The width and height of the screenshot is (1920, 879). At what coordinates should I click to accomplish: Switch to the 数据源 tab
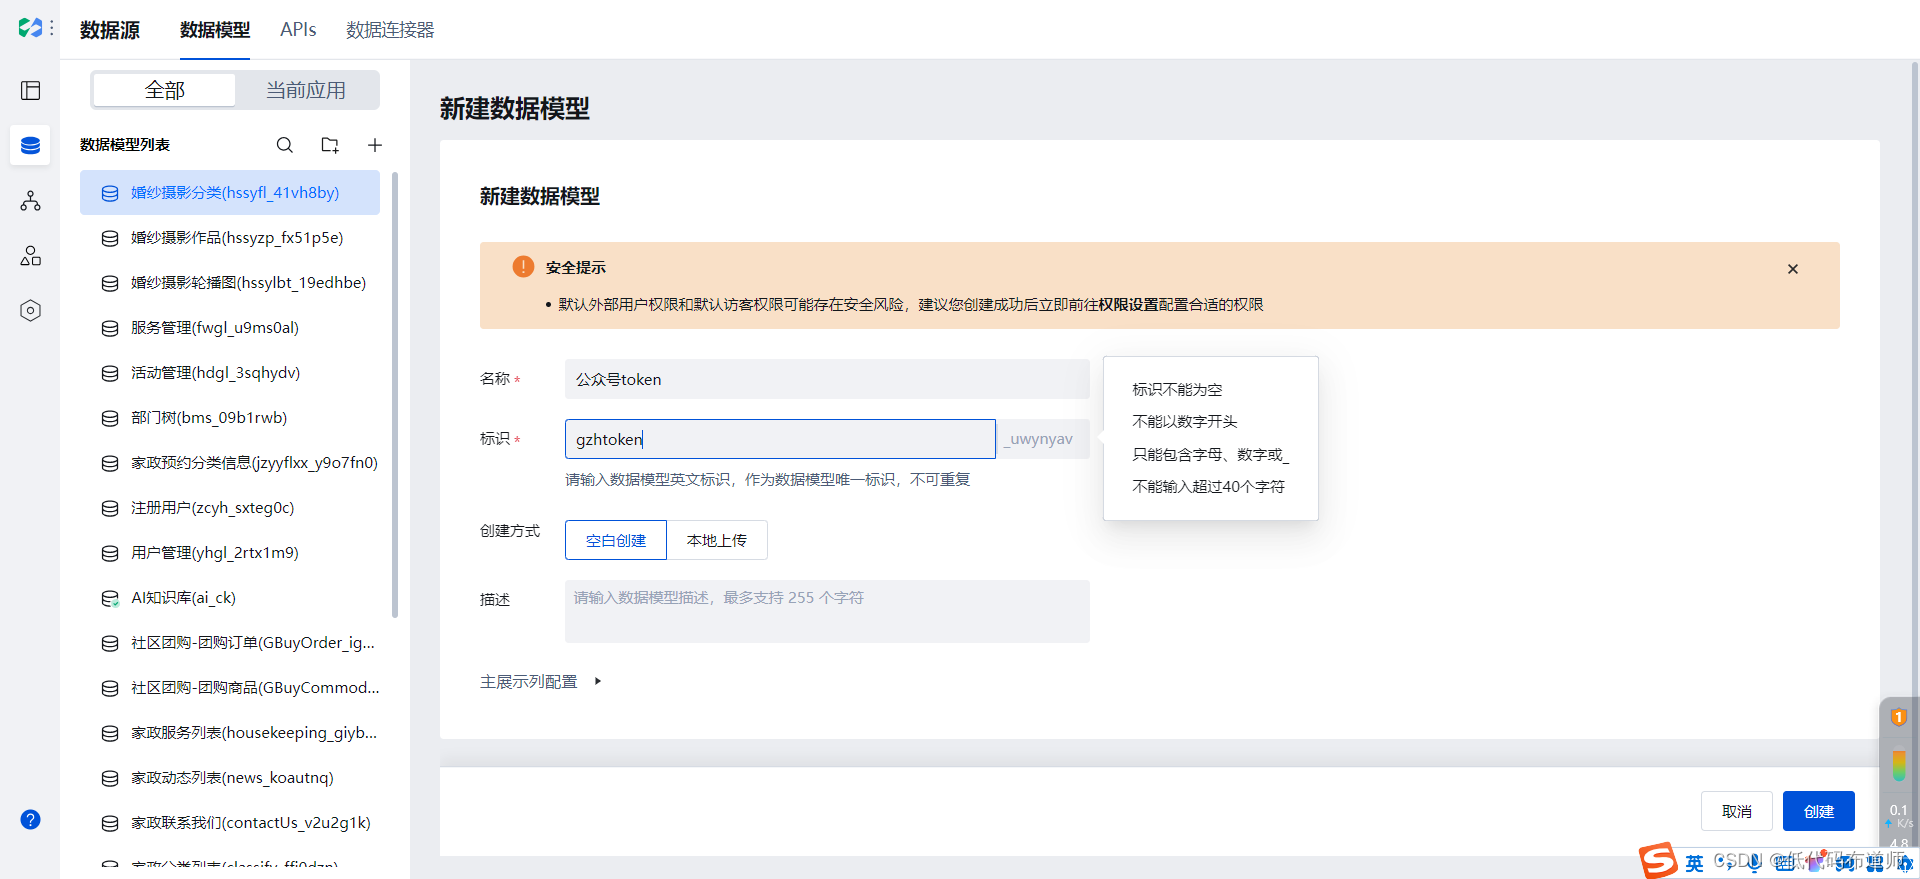tap(110, 30)
